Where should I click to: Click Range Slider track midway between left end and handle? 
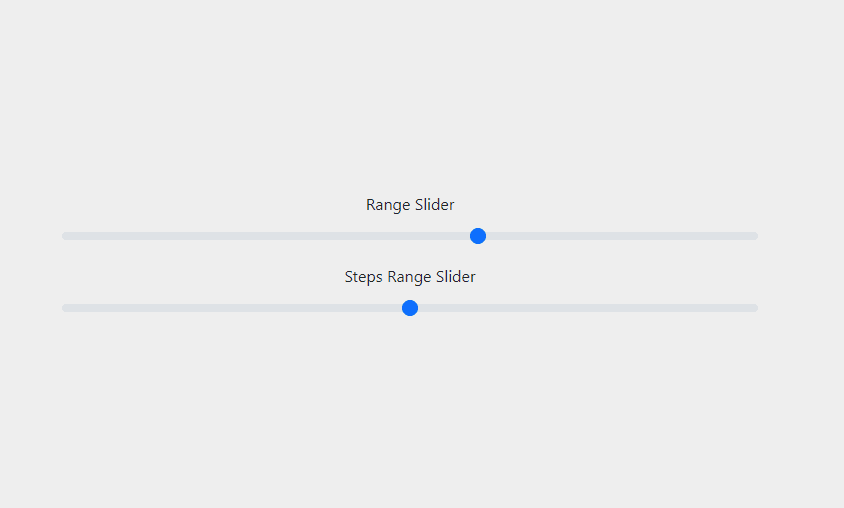pos(270,236)
